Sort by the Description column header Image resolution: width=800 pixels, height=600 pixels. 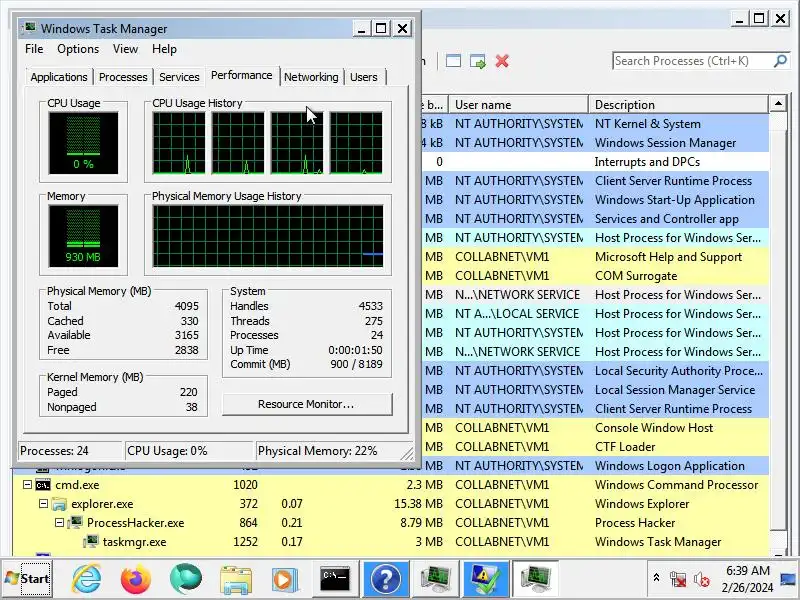pos(679,105)
